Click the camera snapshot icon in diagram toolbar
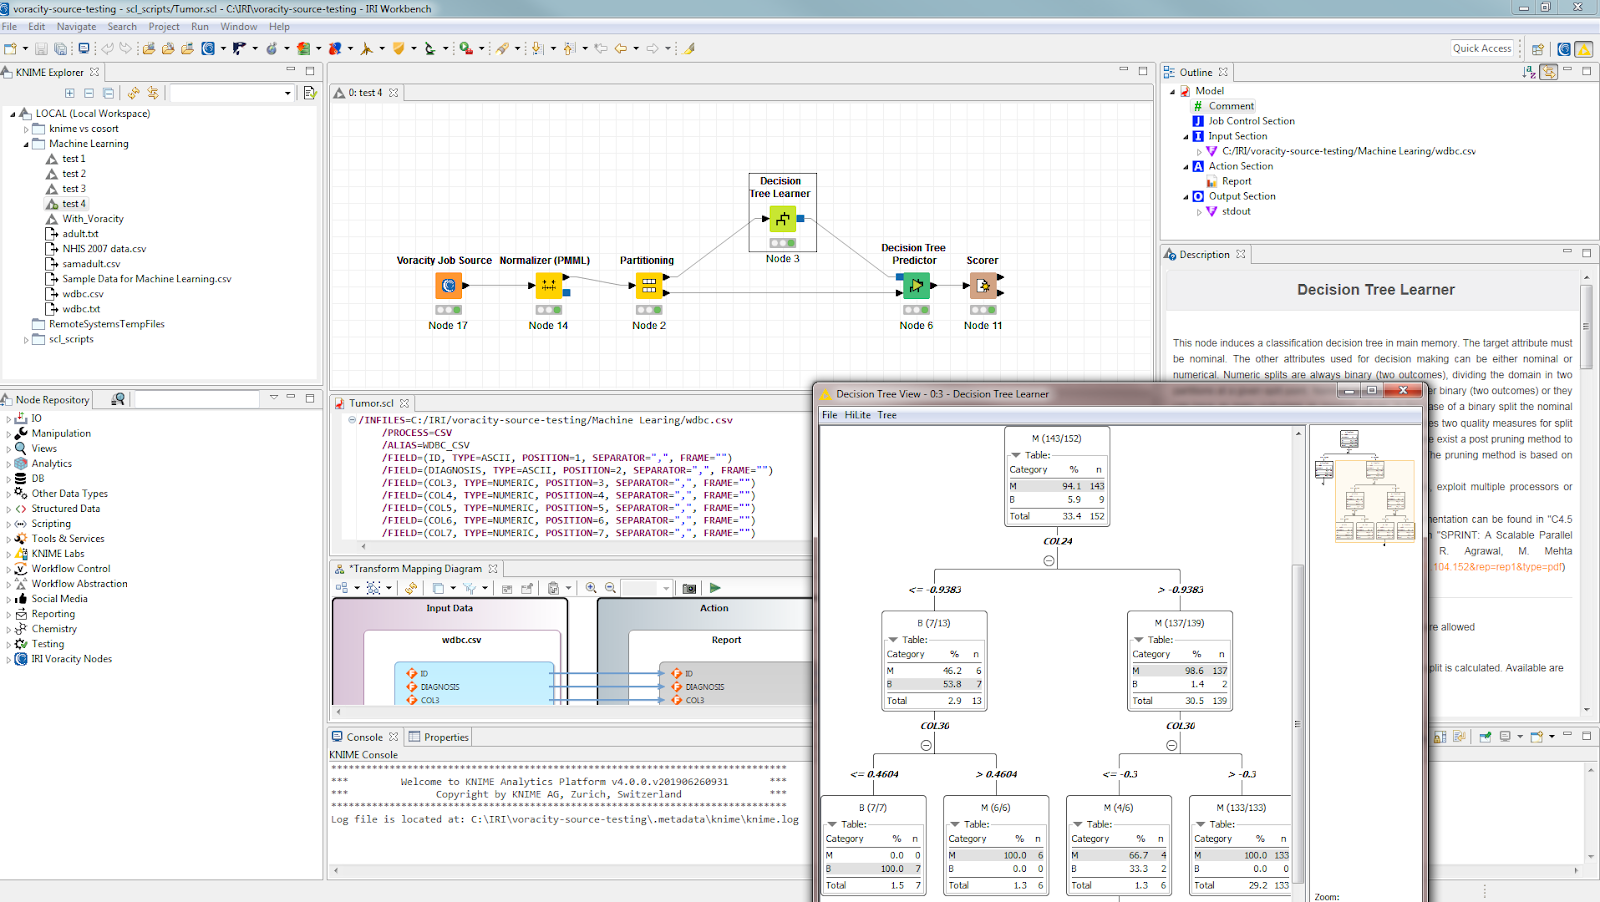Screen dimensions: 1600x902 click(689, 588)
